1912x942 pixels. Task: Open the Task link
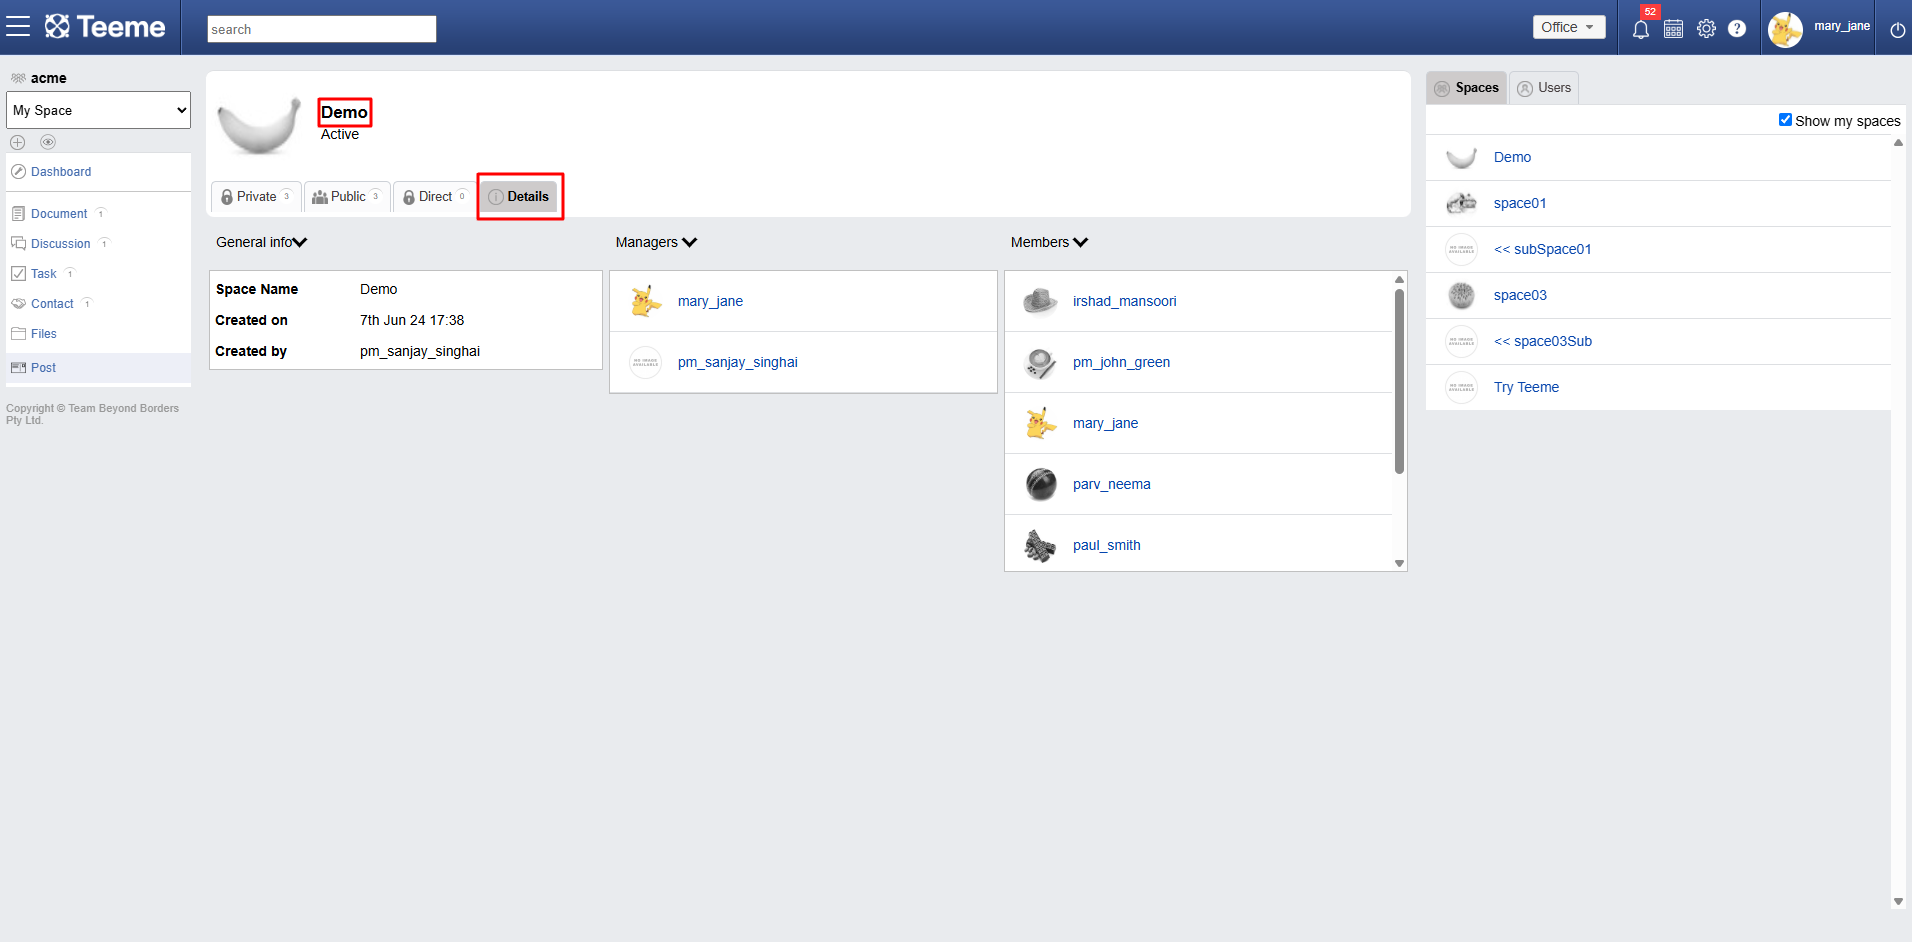(x=43, y=274)
